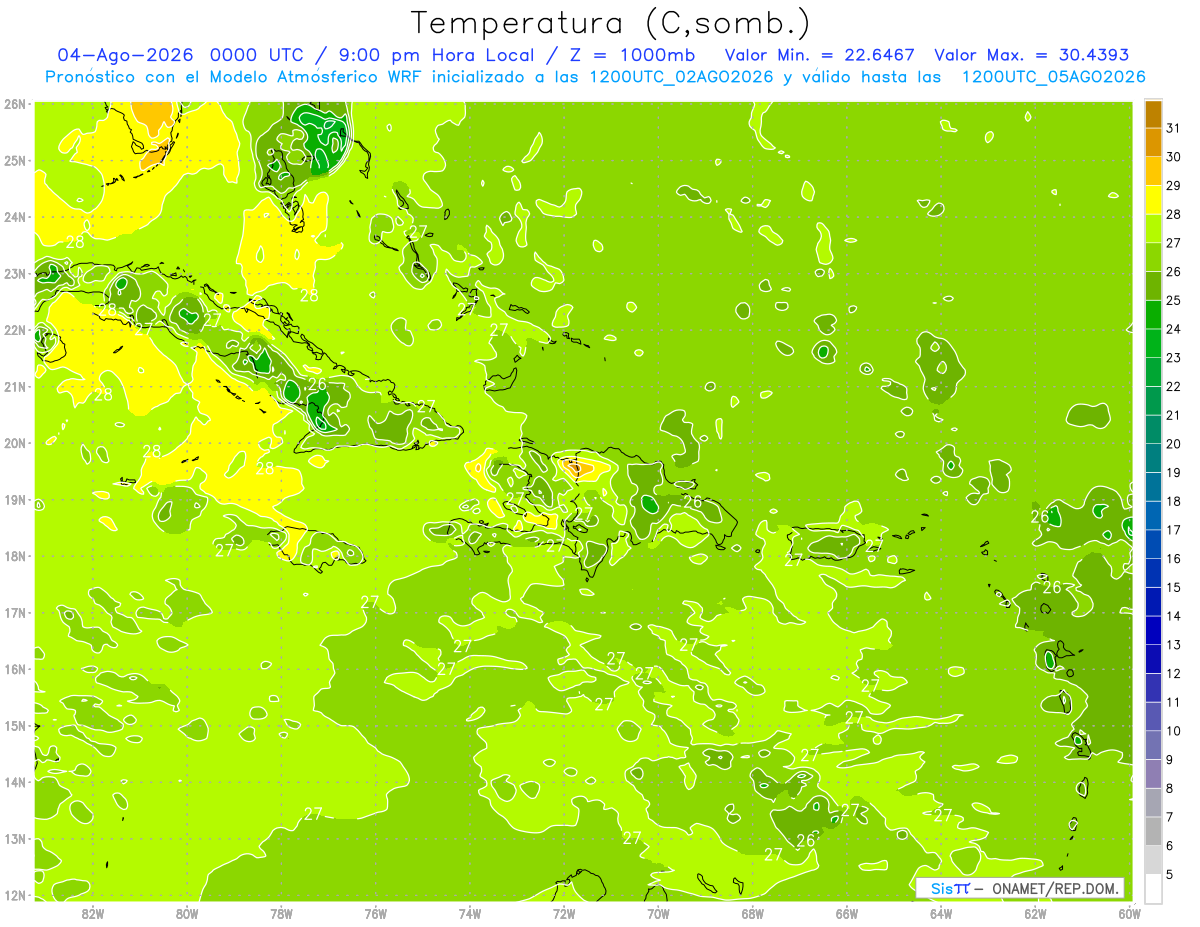Image resolution: width=1200 pixels, height=927 pixels.
Task: Pick the gray colorbar swatch between 6 and 7
Action: [x=1153, y=831]
